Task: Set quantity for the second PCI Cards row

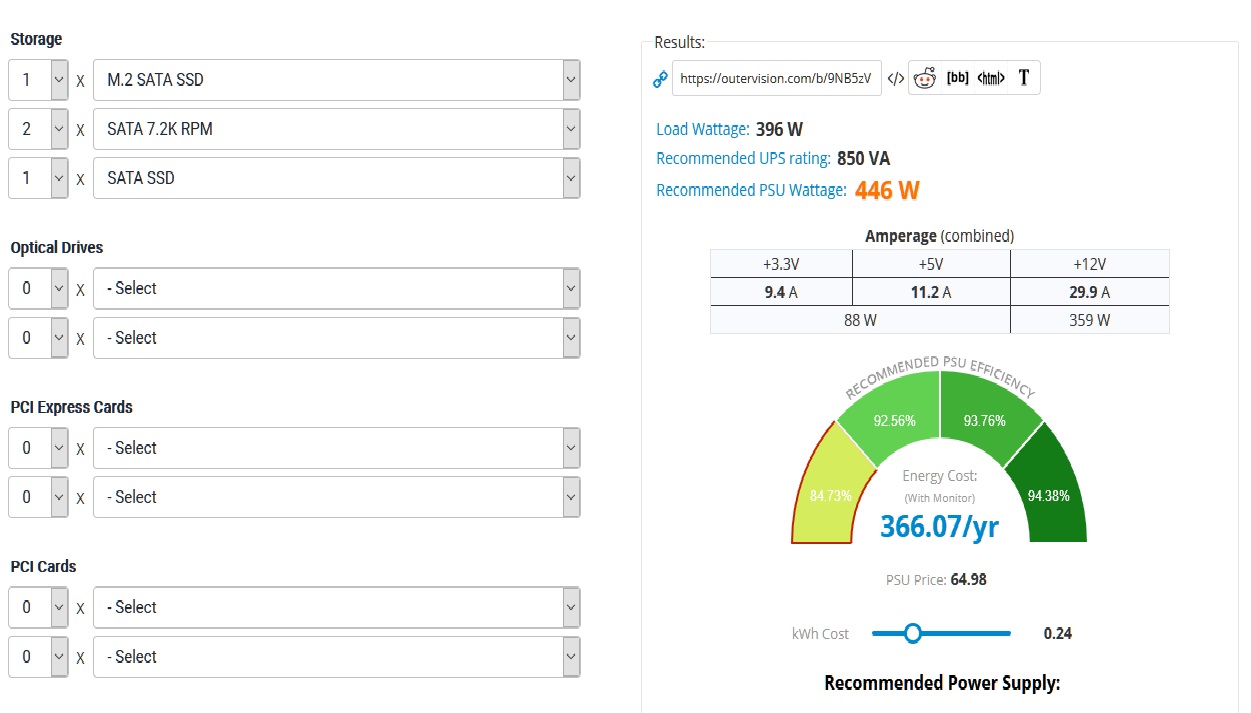Action: click(38, 657)
